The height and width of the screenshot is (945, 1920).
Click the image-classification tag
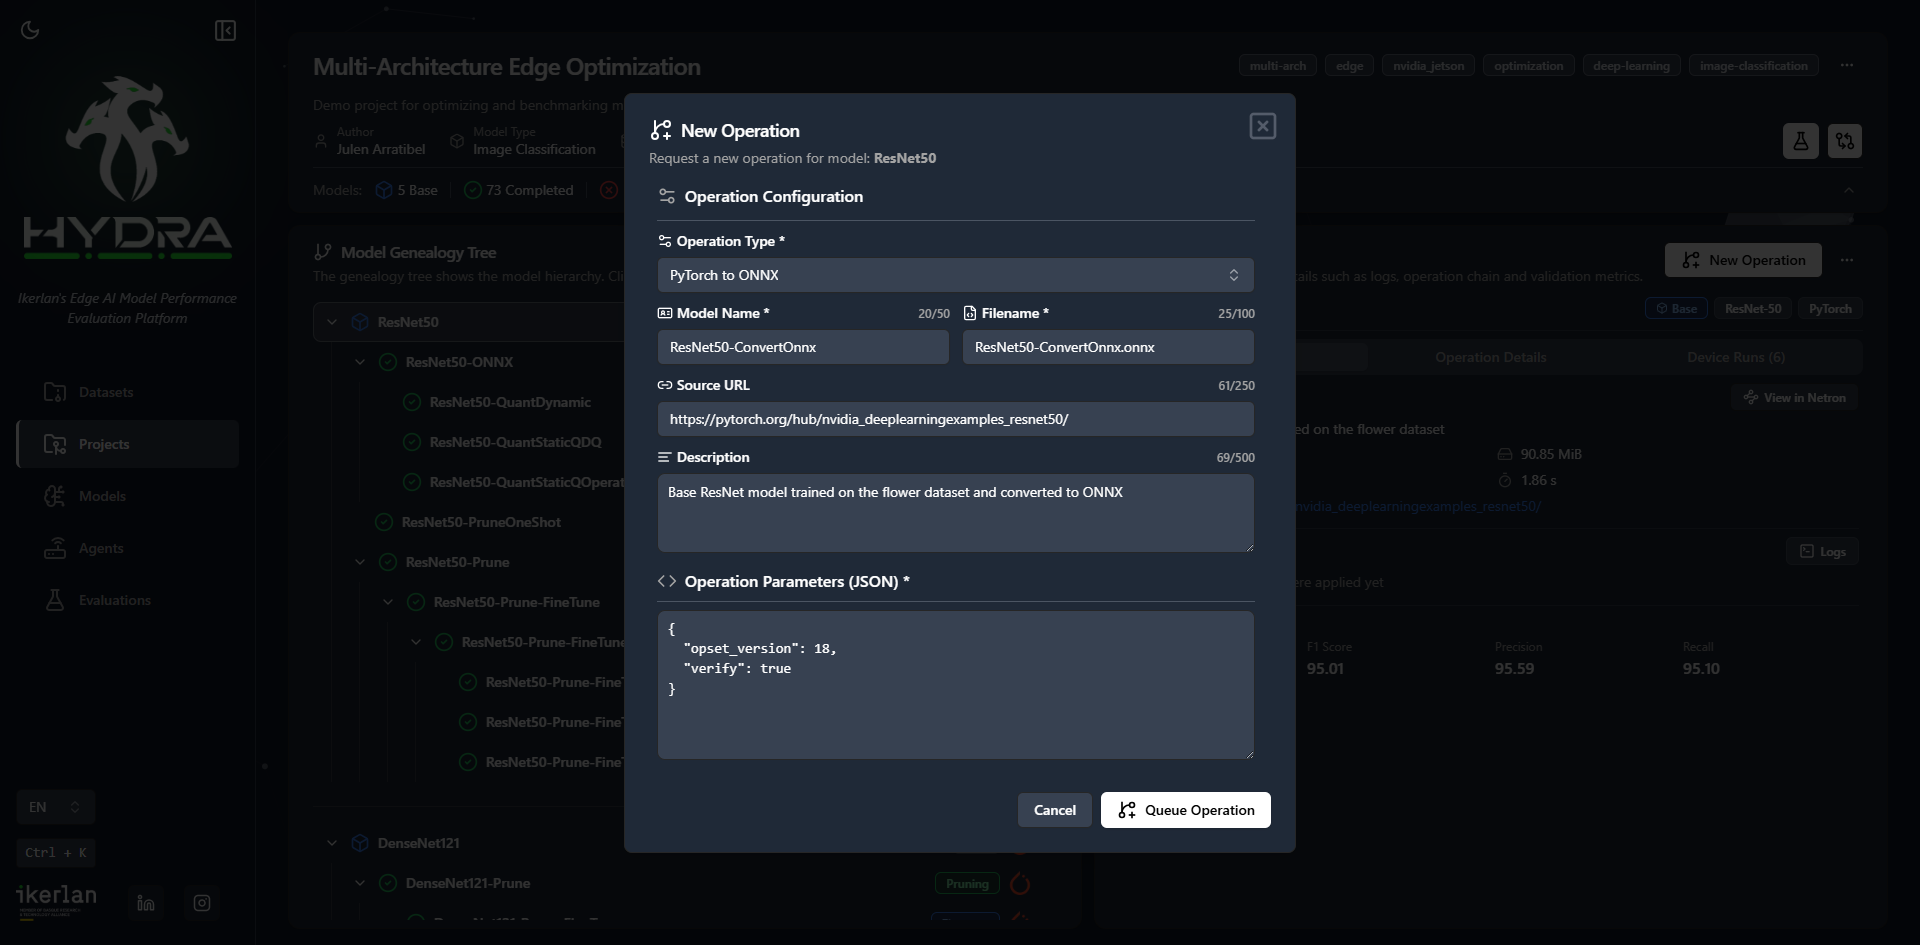point(1754,66)
